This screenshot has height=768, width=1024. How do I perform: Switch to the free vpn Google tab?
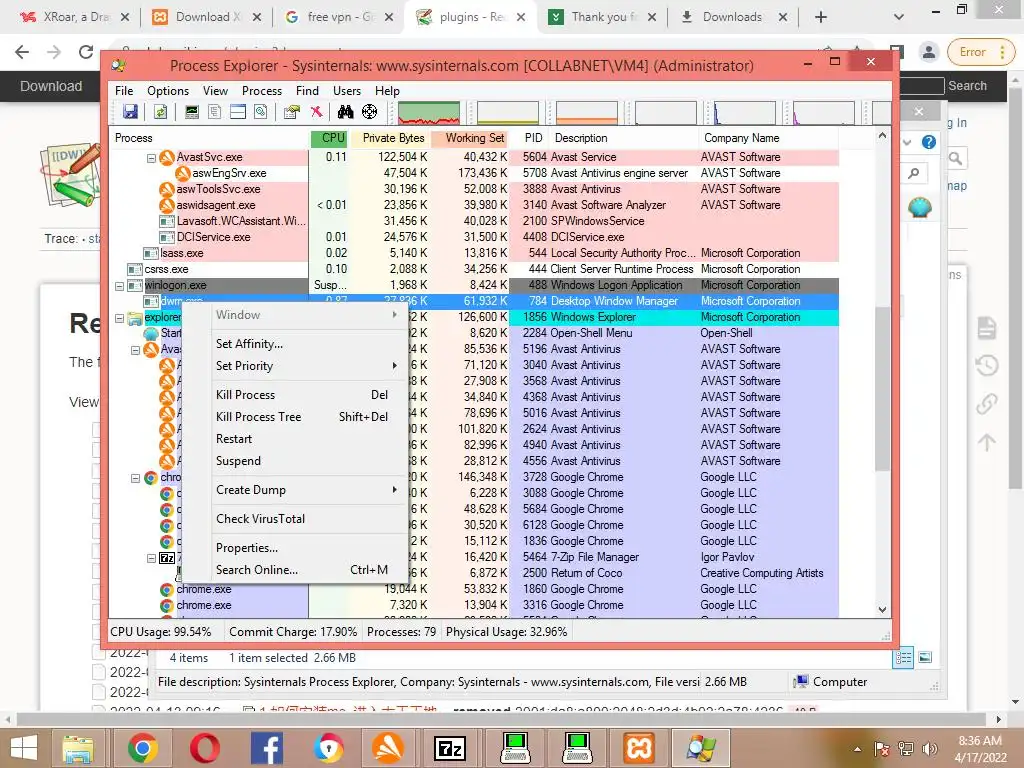(340, 17)
